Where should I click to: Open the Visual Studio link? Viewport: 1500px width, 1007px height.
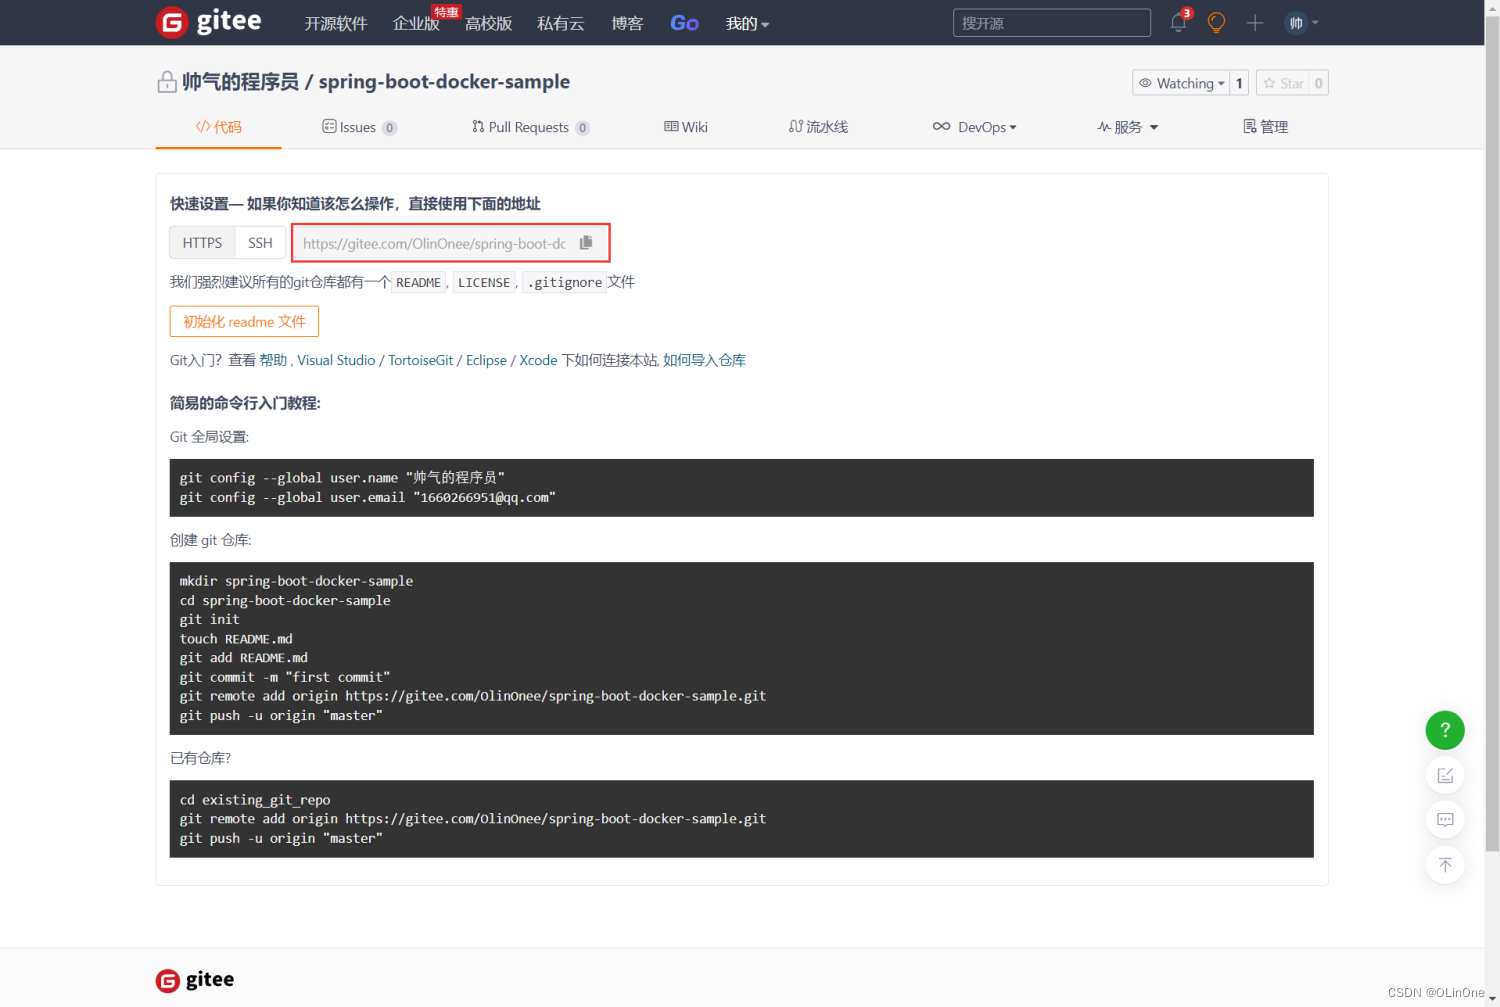336,360
